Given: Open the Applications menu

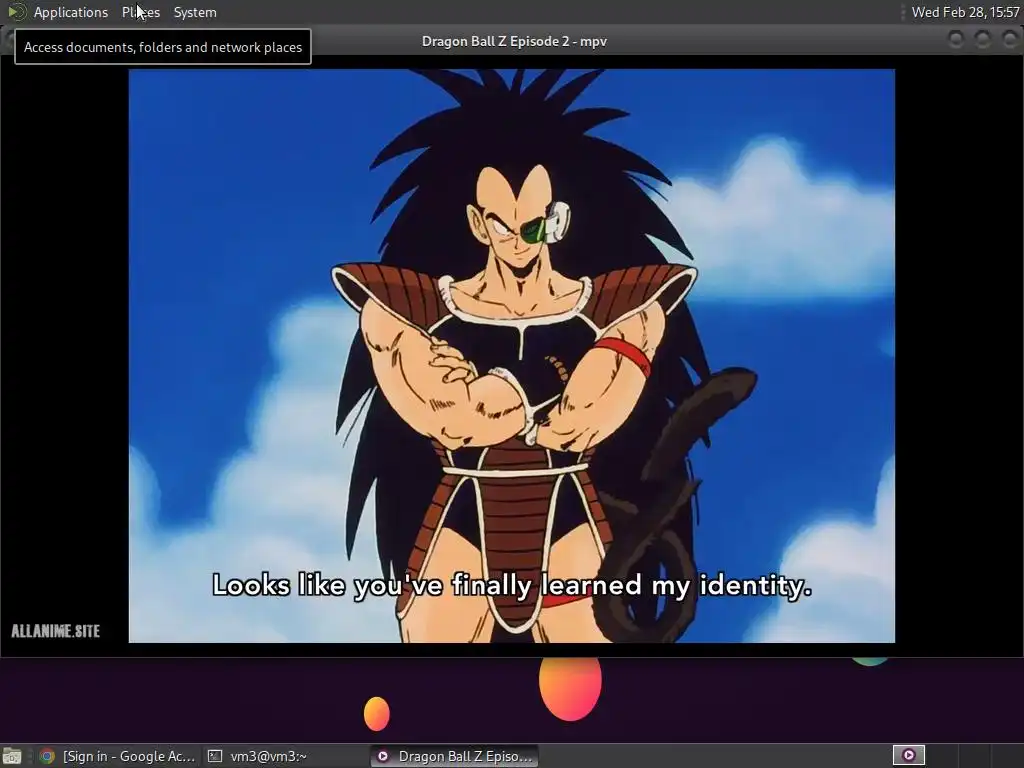Looking at the screenshot, I should [71, 12].
